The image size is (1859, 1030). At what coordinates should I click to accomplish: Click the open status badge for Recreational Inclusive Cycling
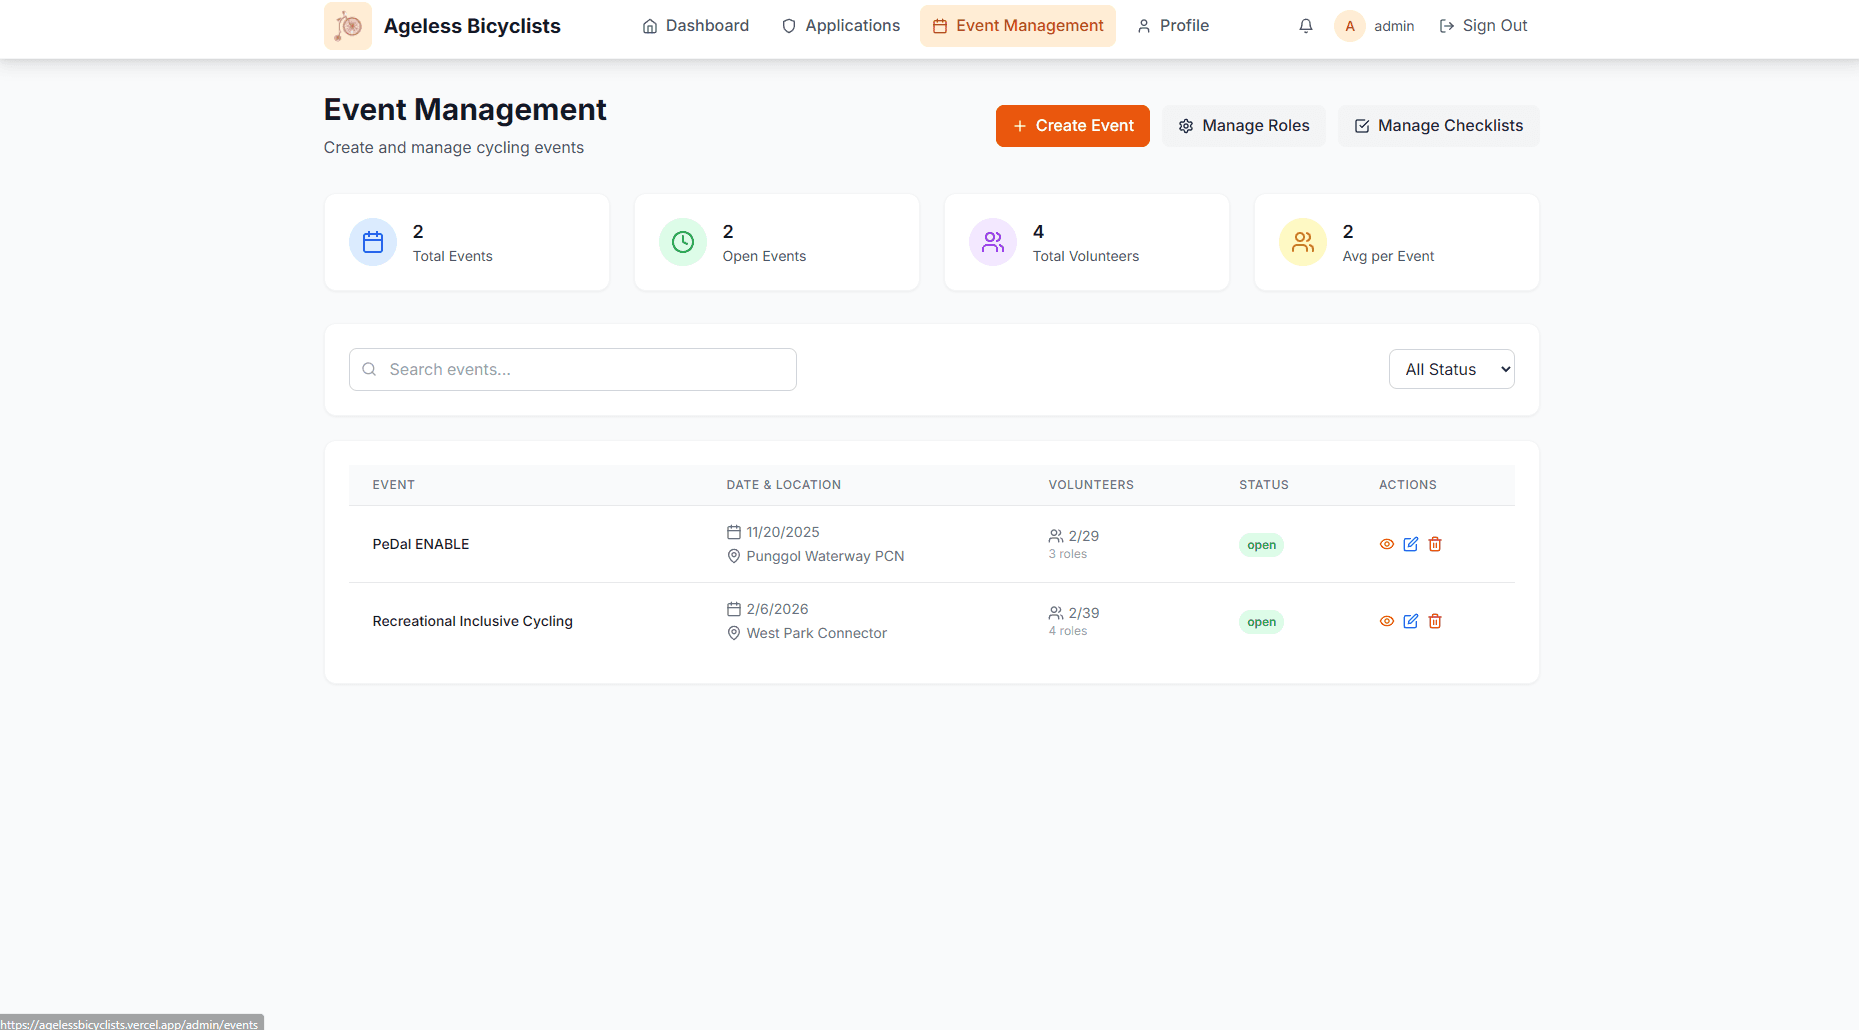(1262, 622)
